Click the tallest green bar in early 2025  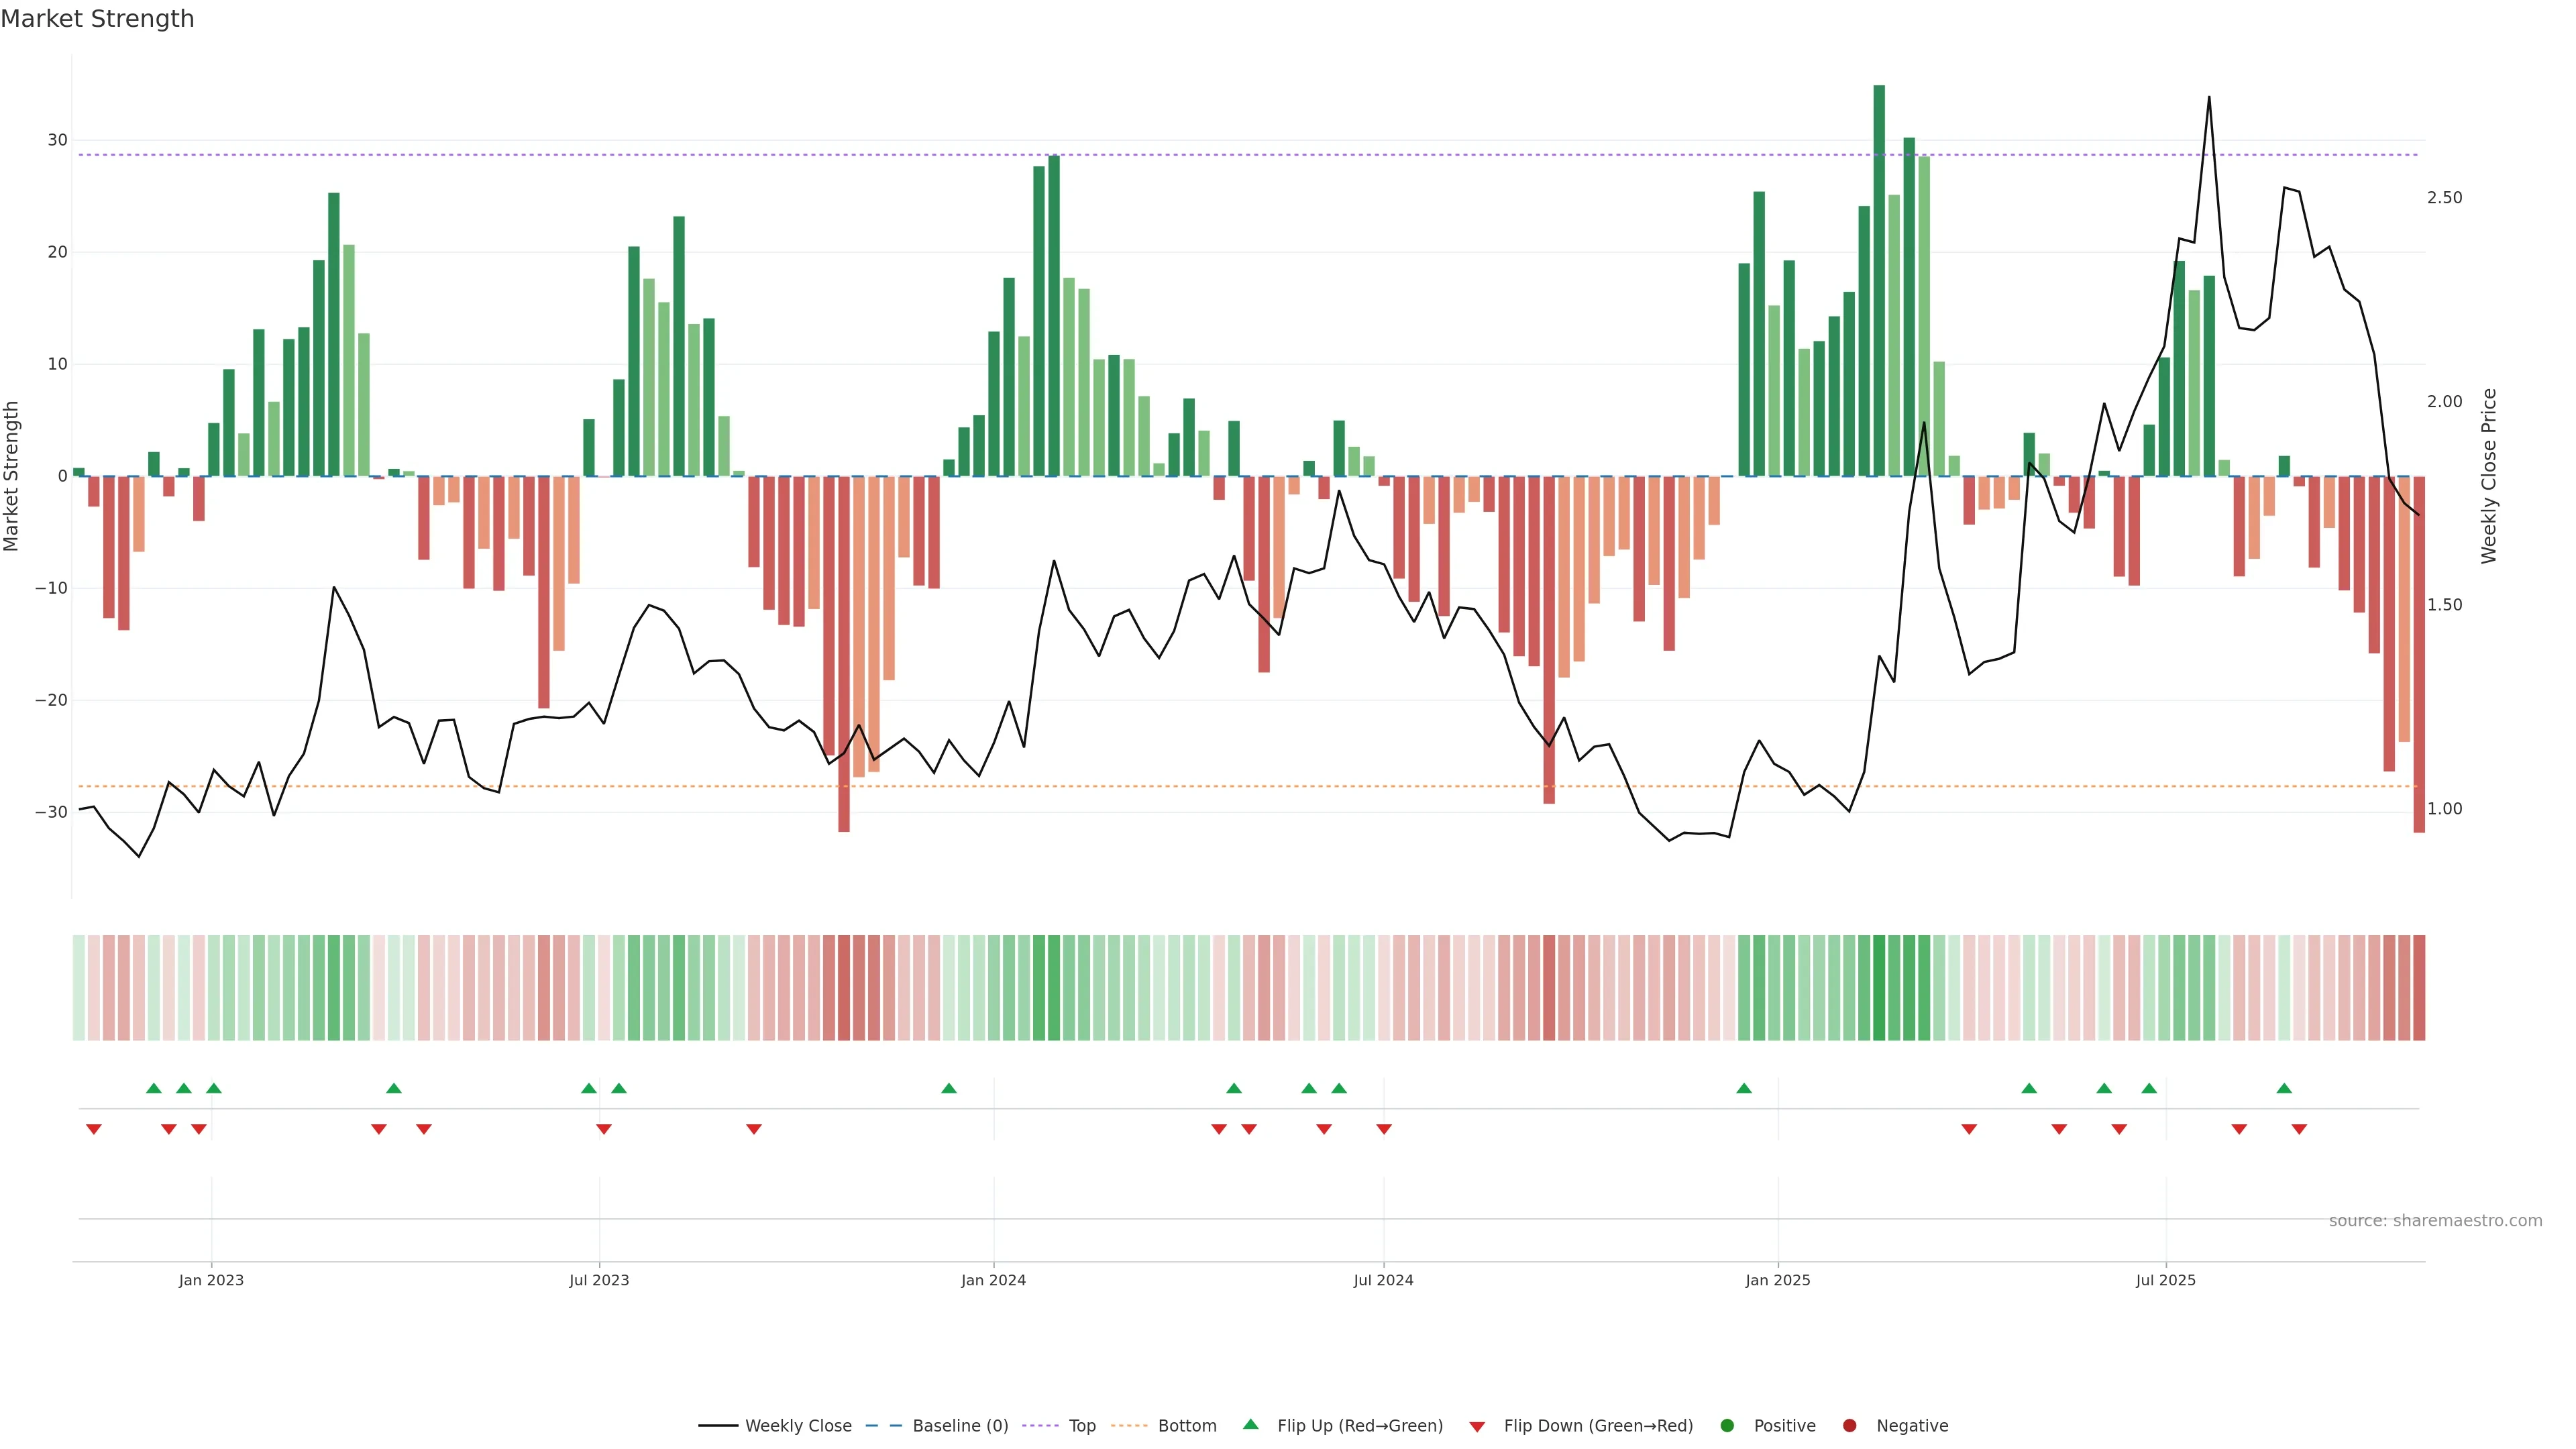[1879, 280]
